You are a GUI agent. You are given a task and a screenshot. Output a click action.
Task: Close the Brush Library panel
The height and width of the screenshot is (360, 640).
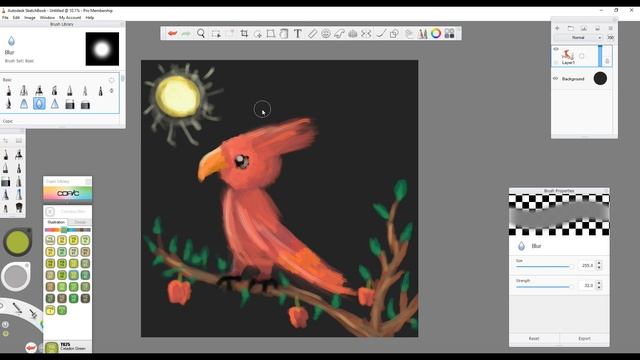coord(122,24)
